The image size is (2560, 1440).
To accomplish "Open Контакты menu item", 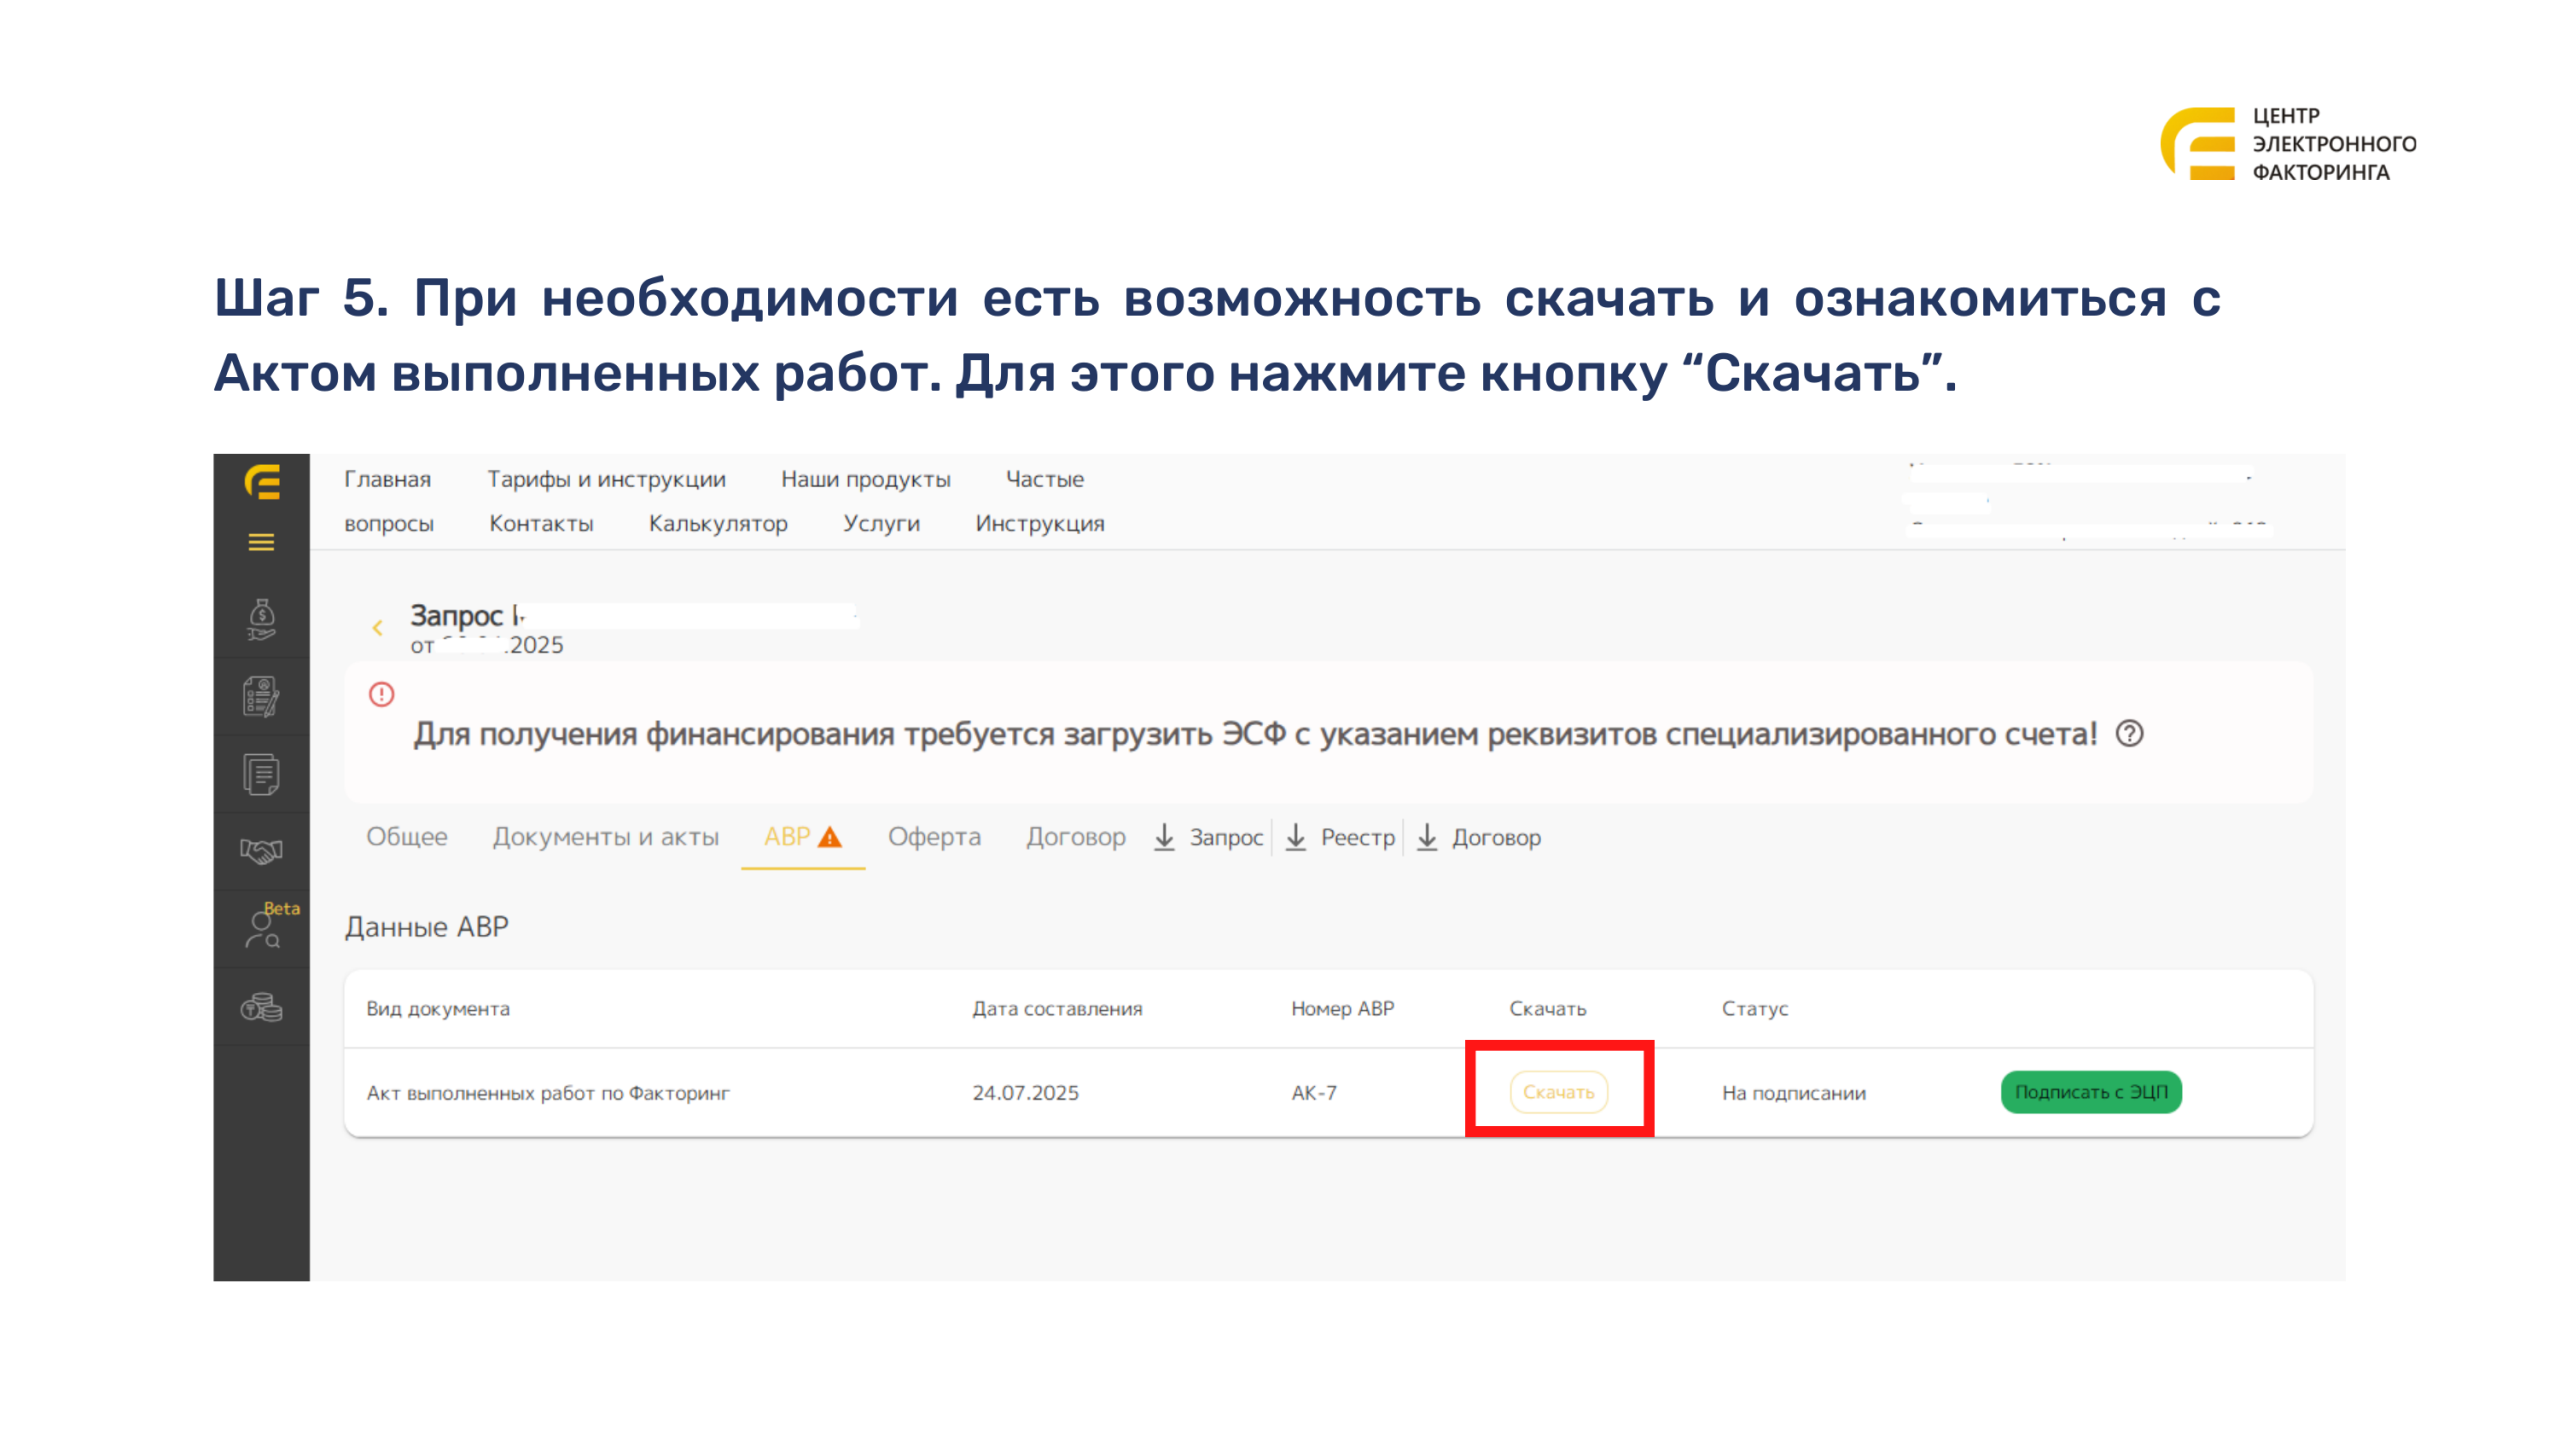I will point(541,523).
